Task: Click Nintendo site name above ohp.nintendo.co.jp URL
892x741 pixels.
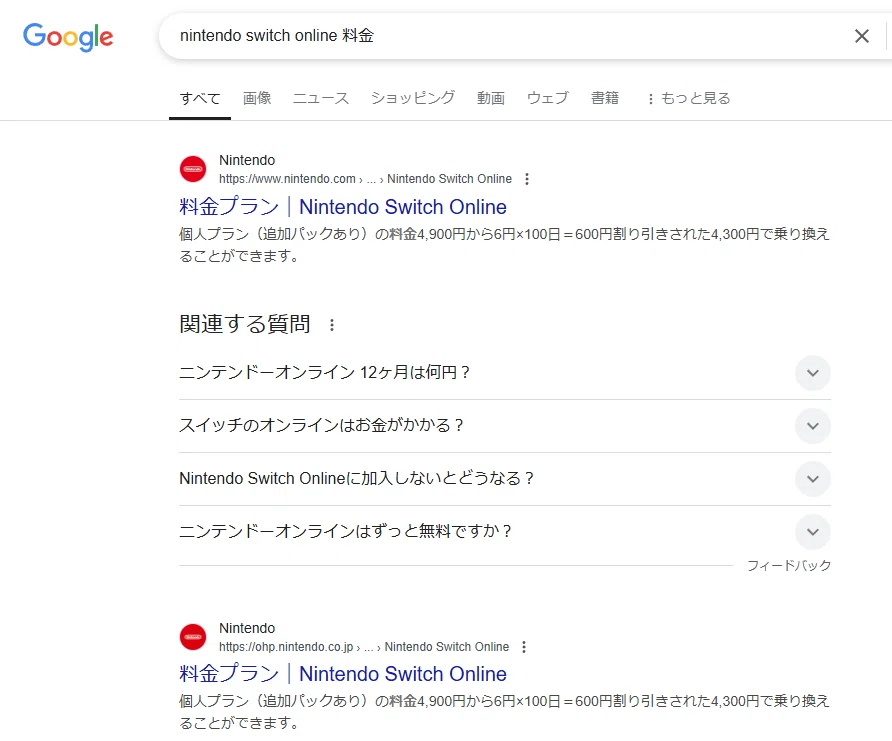Action: (x=247, y=628)
